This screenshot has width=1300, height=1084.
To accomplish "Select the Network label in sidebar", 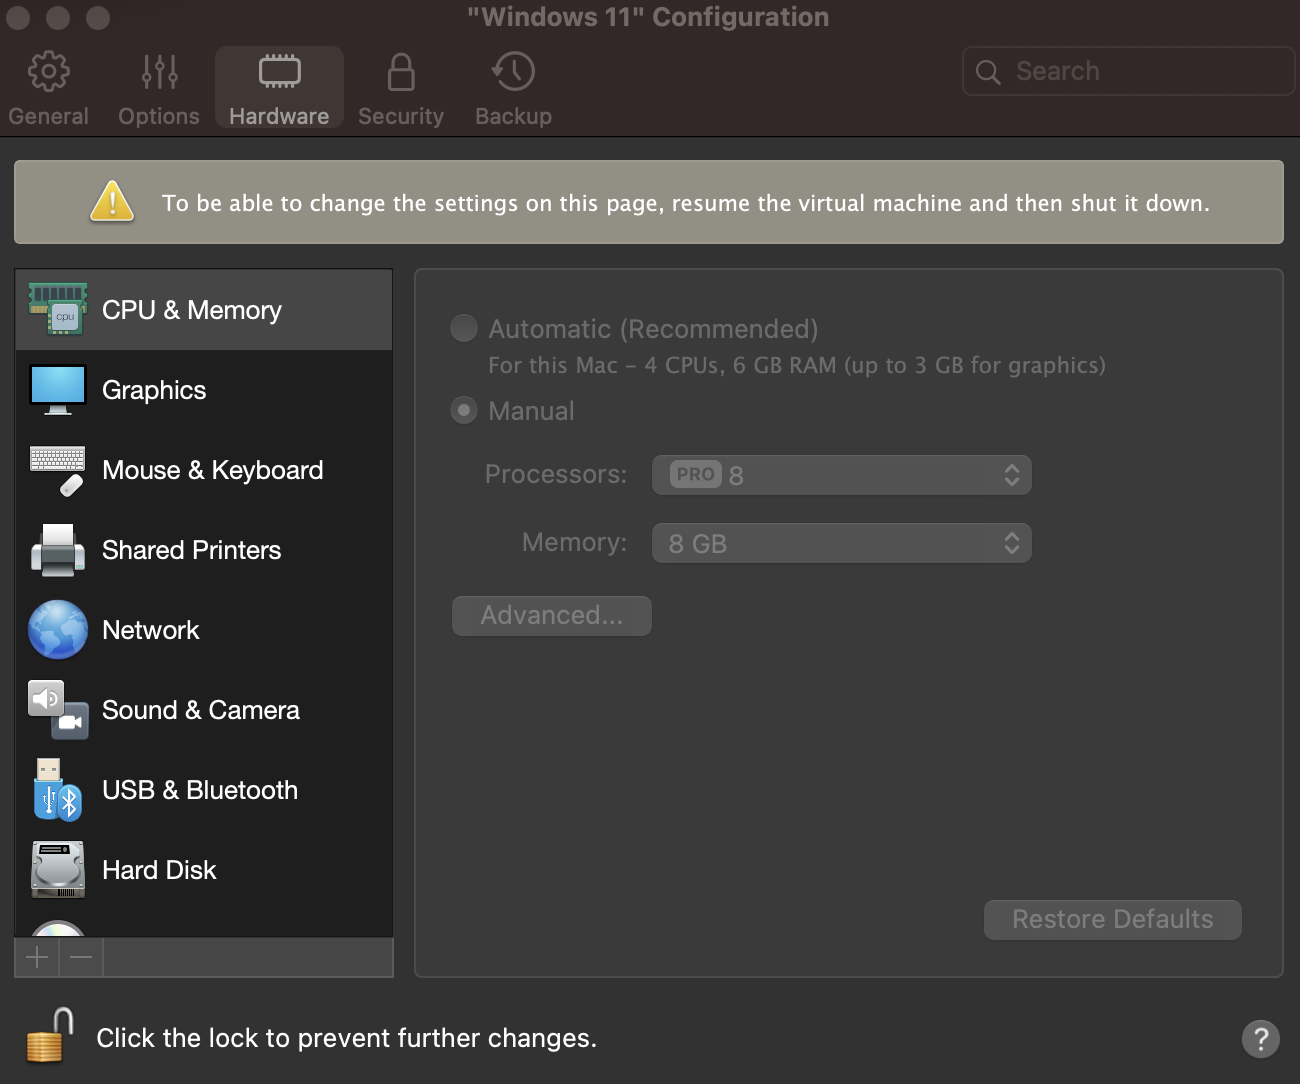I will click(x=151, y=630).
